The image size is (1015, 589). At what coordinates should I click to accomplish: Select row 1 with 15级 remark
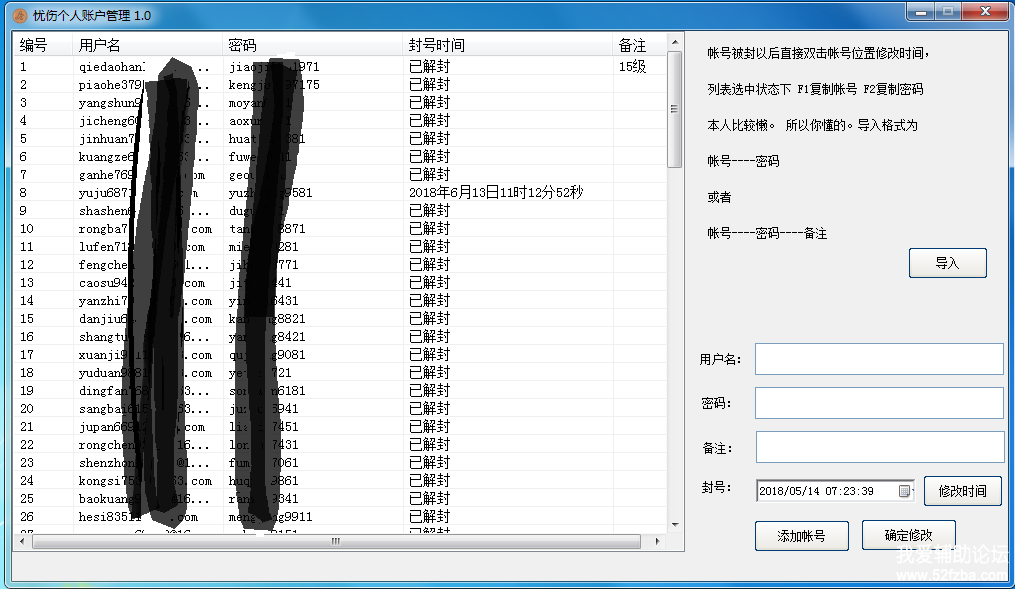340,67
